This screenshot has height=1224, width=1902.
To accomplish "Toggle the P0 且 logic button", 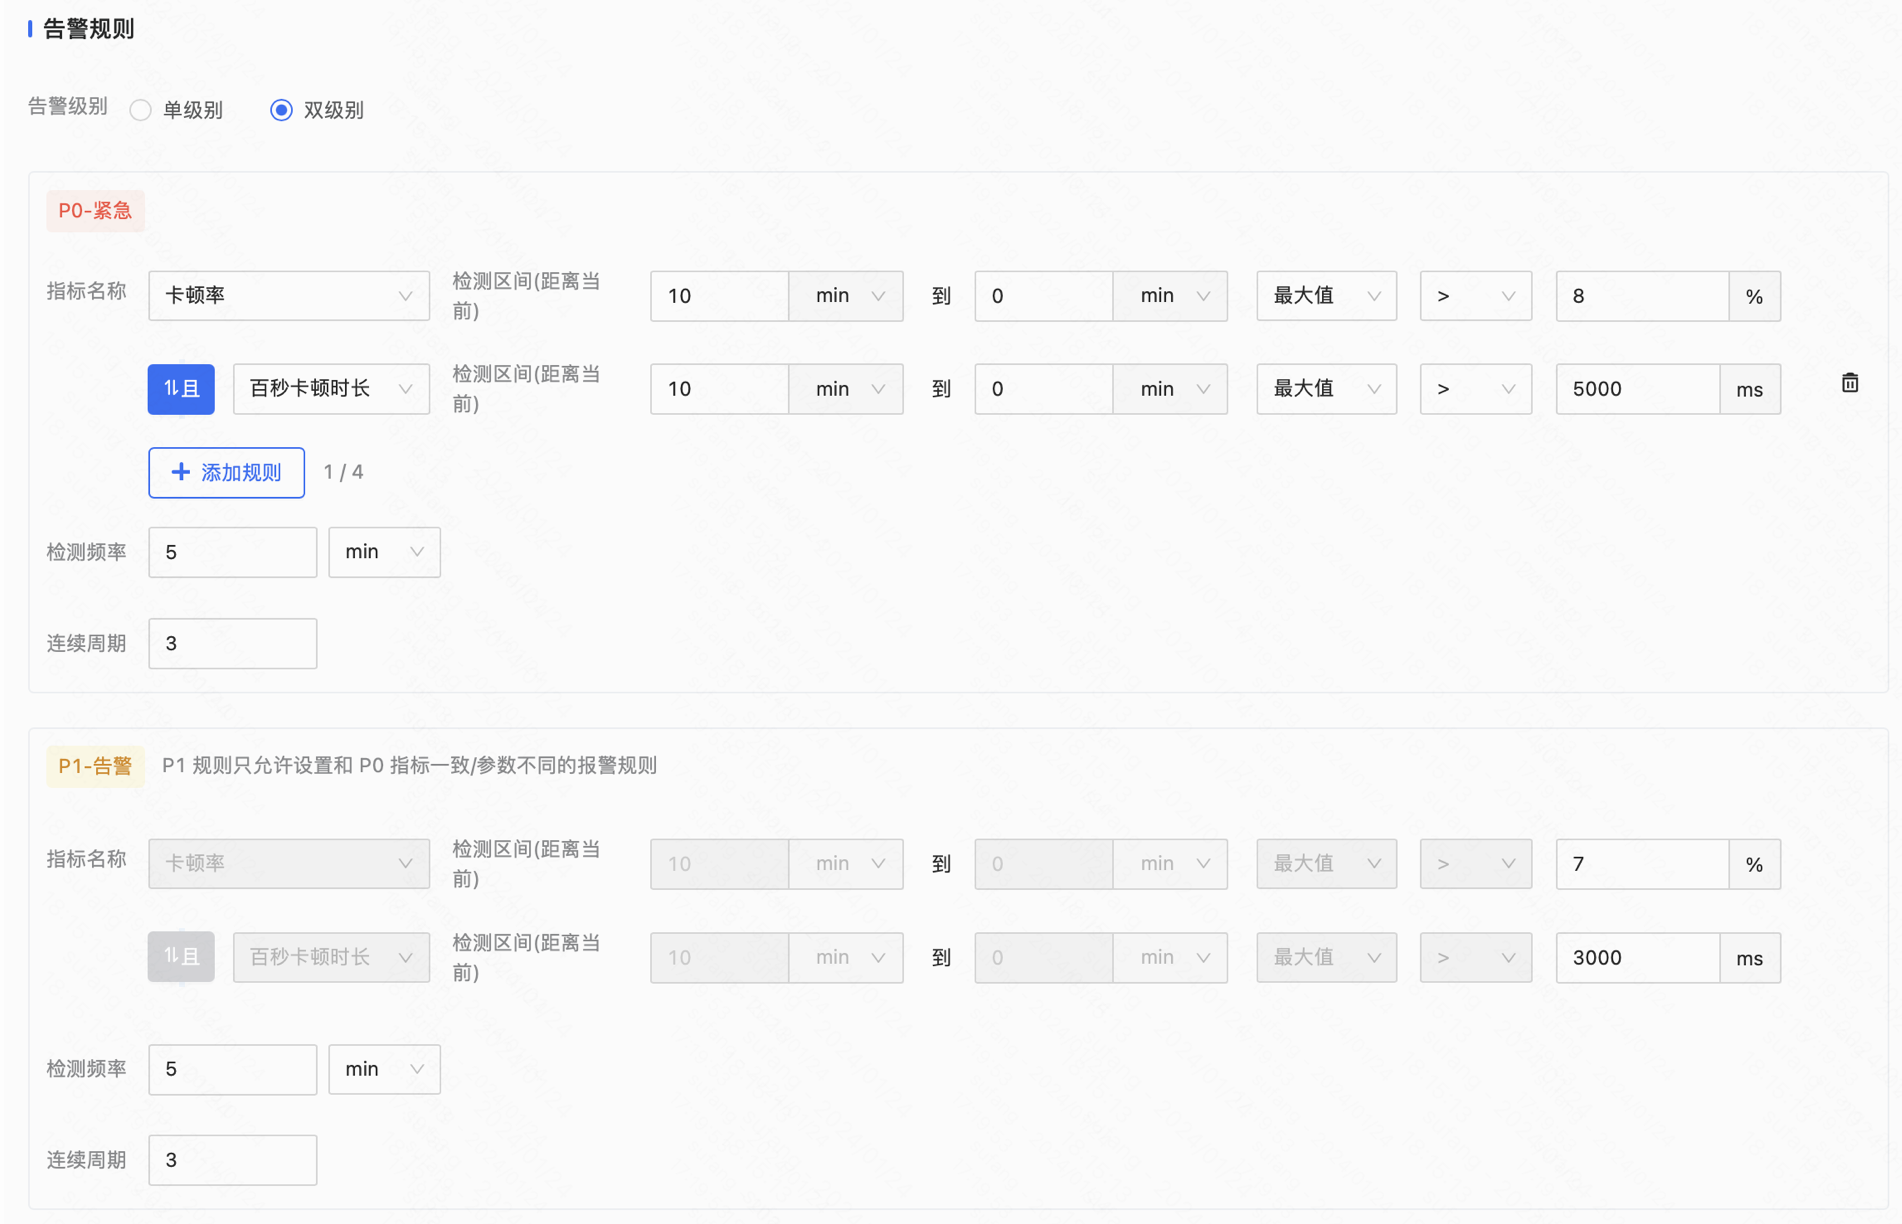I will coord(181,389).
